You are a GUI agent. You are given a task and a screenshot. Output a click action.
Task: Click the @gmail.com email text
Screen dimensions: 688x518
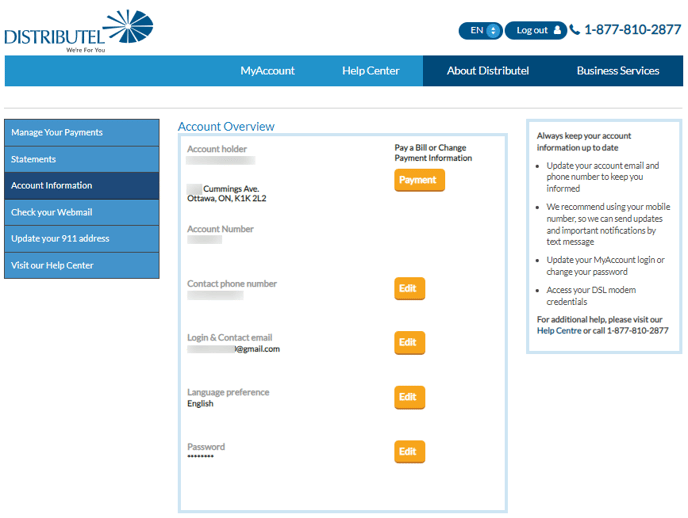[258, 349]
